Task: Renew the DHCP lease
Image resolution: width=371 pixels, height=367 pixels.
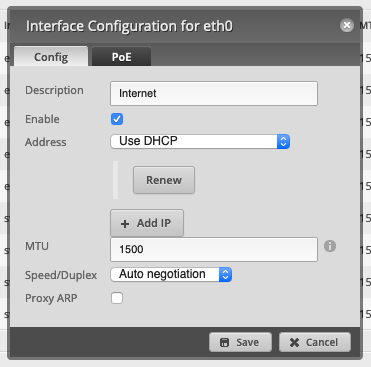Action: [164, 180]
